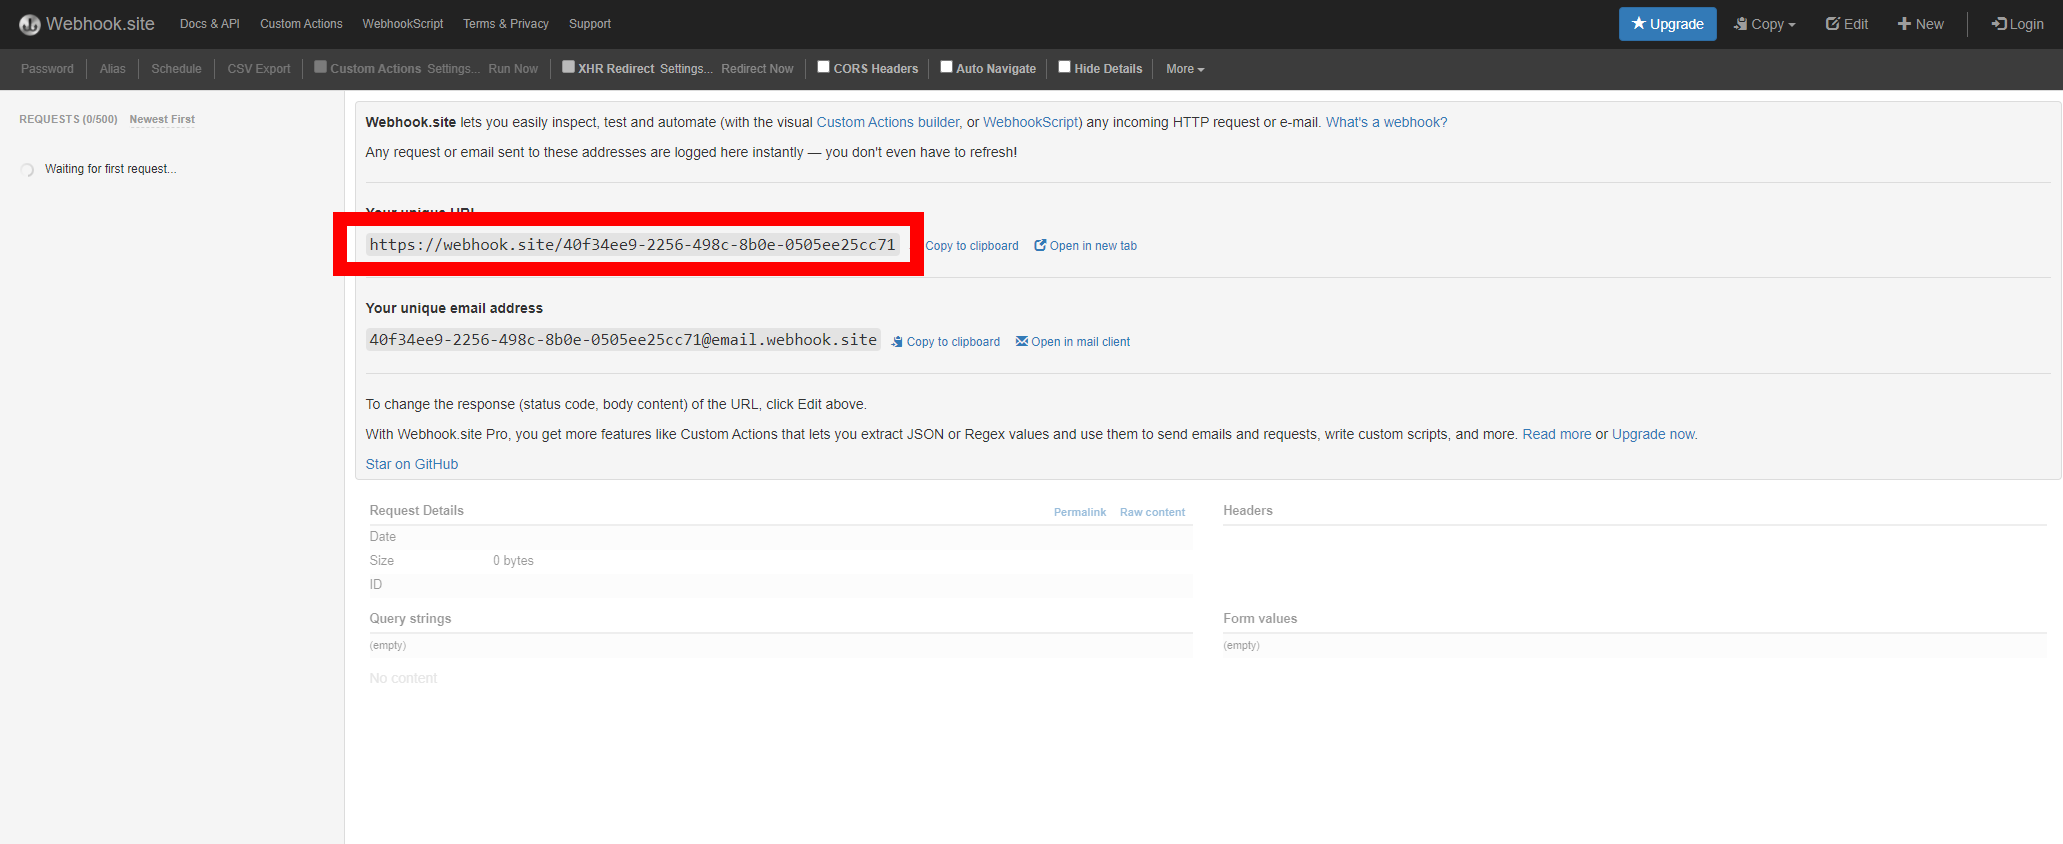The image size is (2063, 844).
Task: Change sort order from Newest First
Action: (162, 119)
